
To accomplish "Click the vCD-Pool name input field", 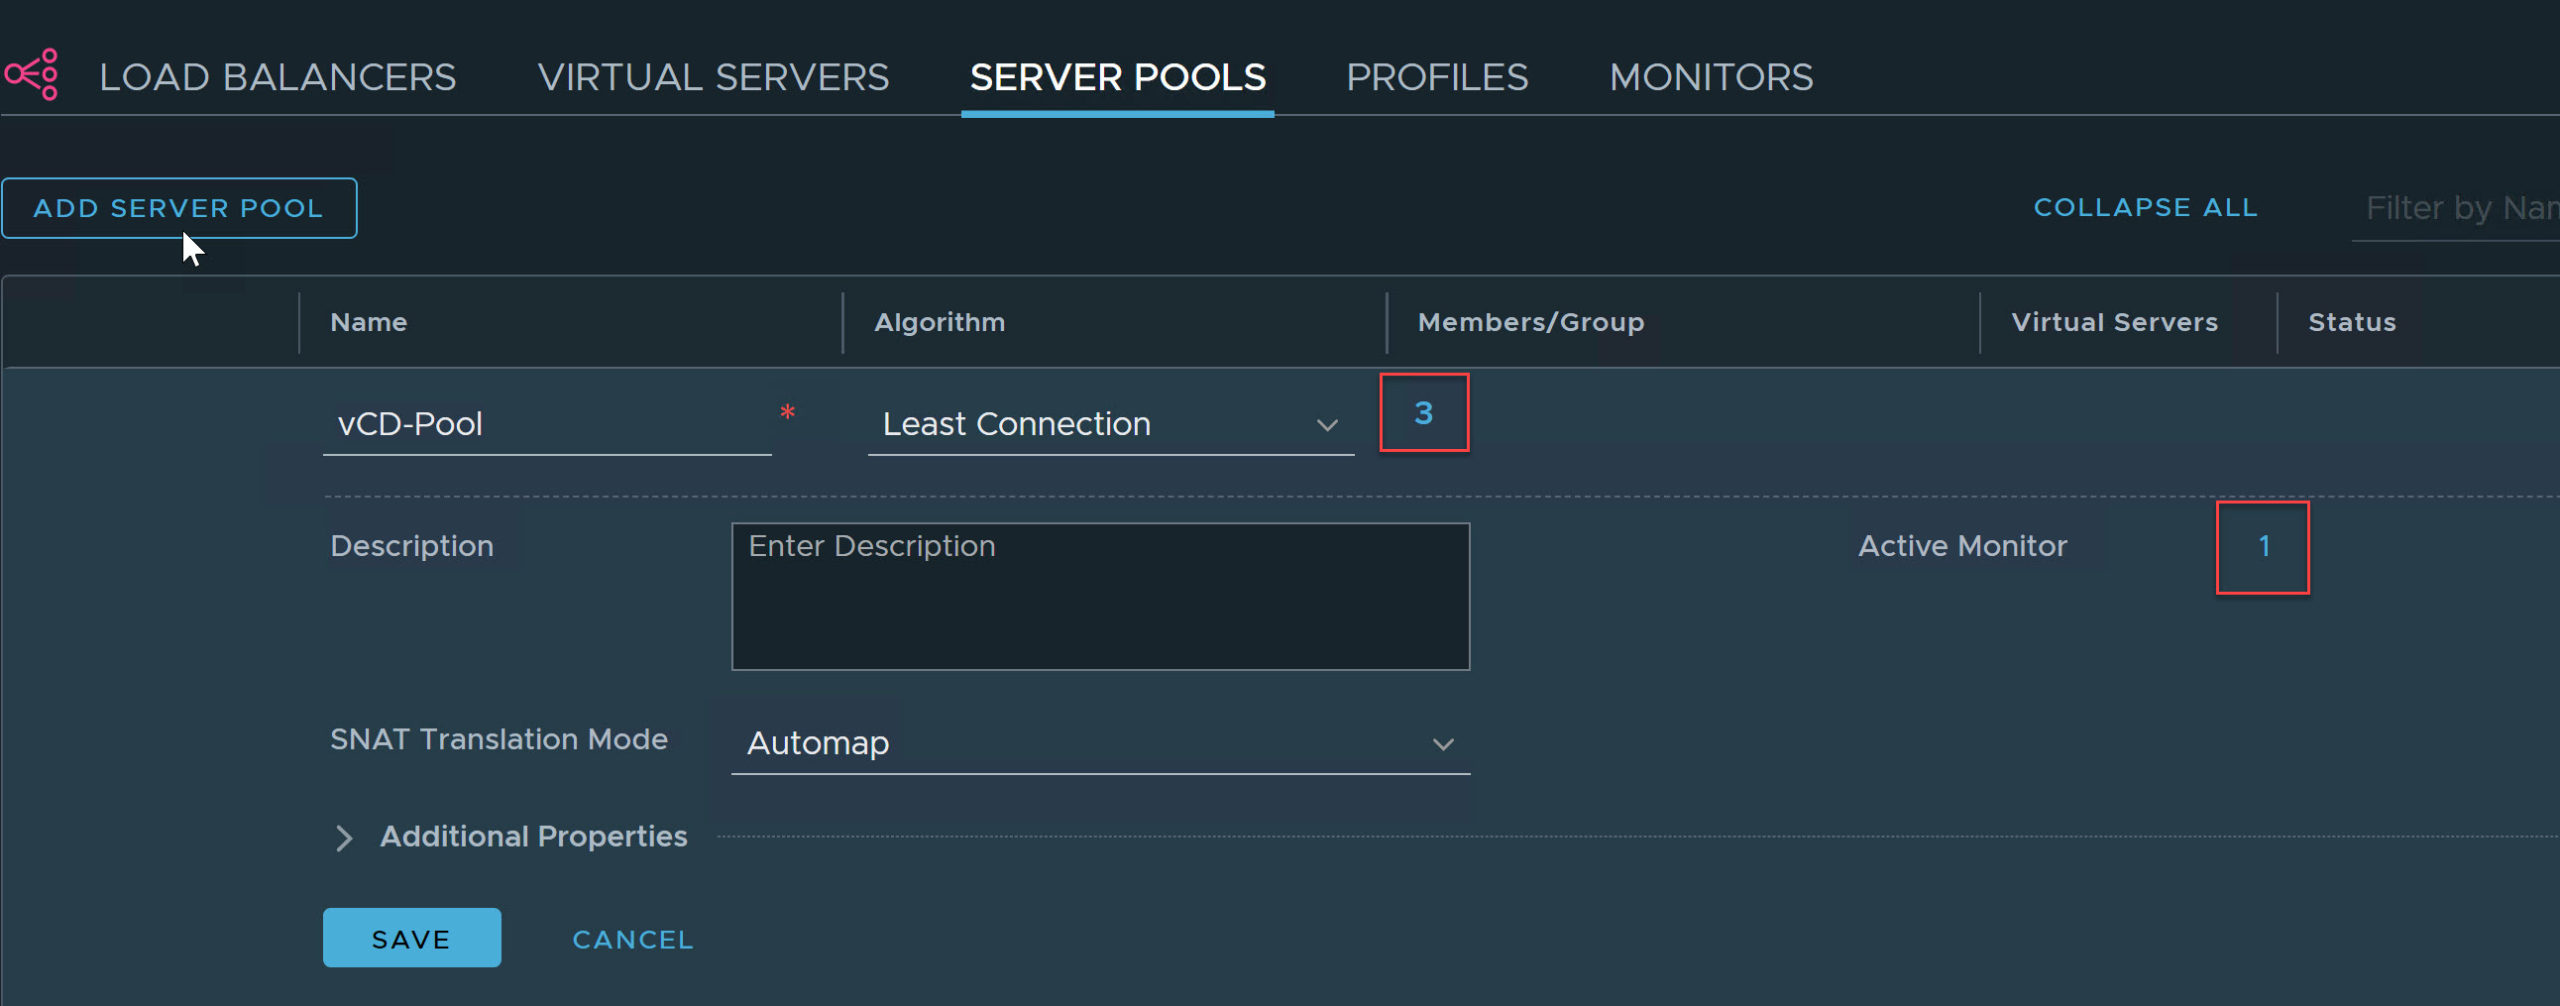I will point(546,424).
